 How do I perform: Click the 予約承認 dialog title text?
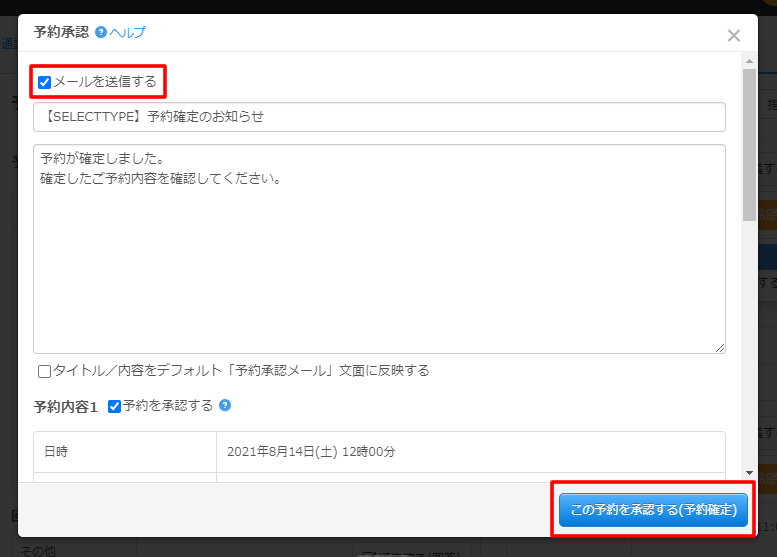click(61, 33)
